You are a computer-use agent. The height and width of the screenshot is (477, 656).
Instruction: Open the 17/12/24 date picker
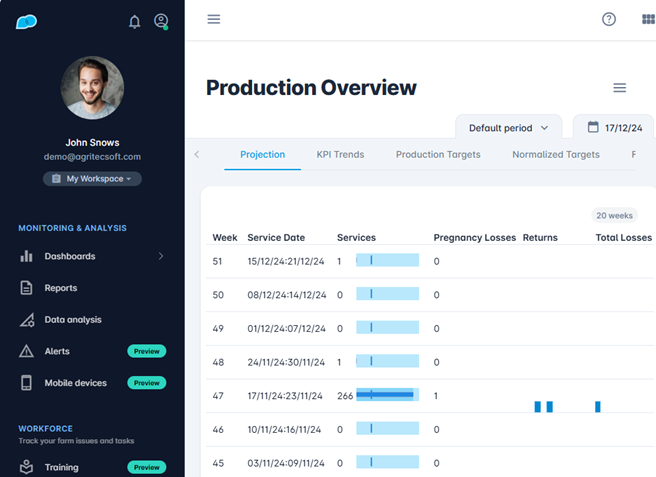coord(614,128)
